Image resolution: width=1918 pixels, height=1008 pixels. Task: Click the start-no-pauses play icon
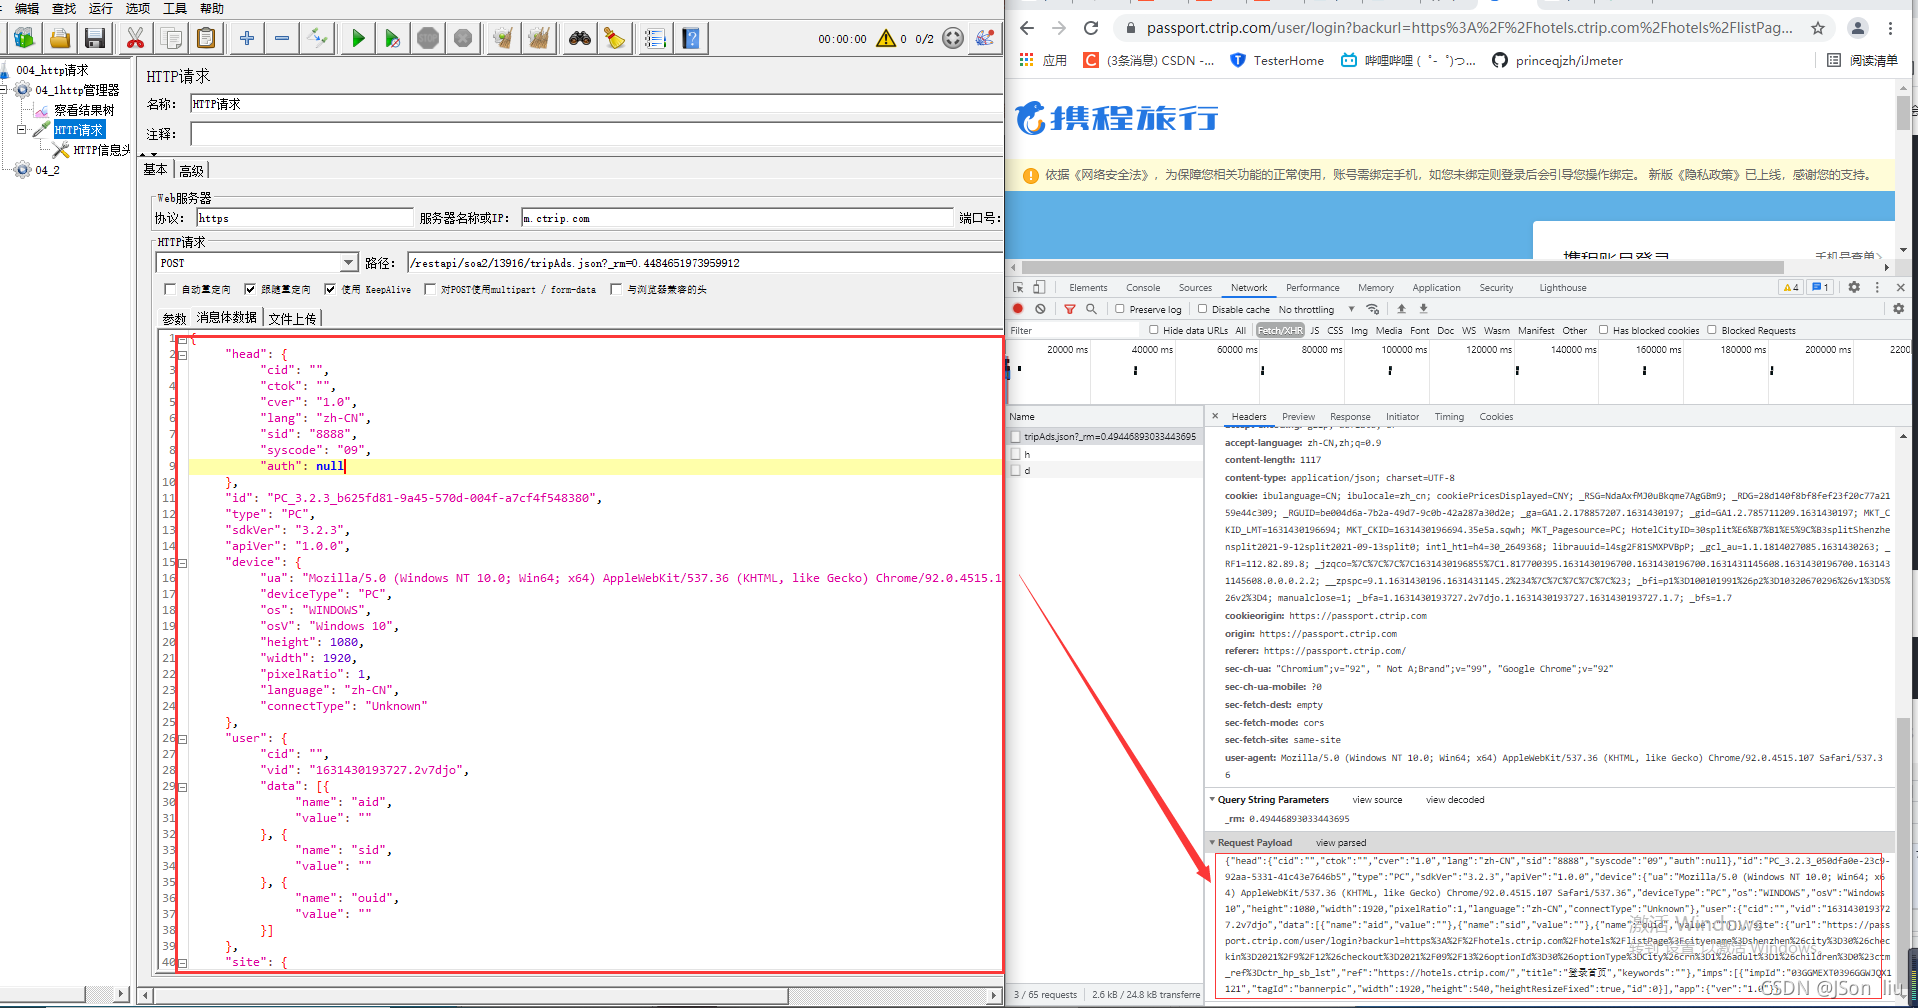pos(392,39)
